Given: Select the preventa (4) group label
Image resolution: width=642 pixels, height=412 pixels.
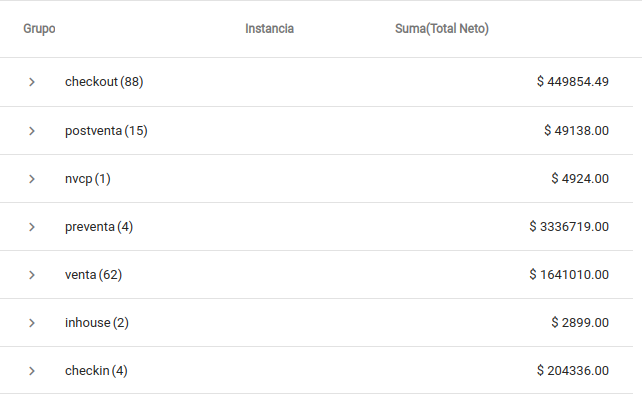Looking at the screenshot, I should click(99, 227).
